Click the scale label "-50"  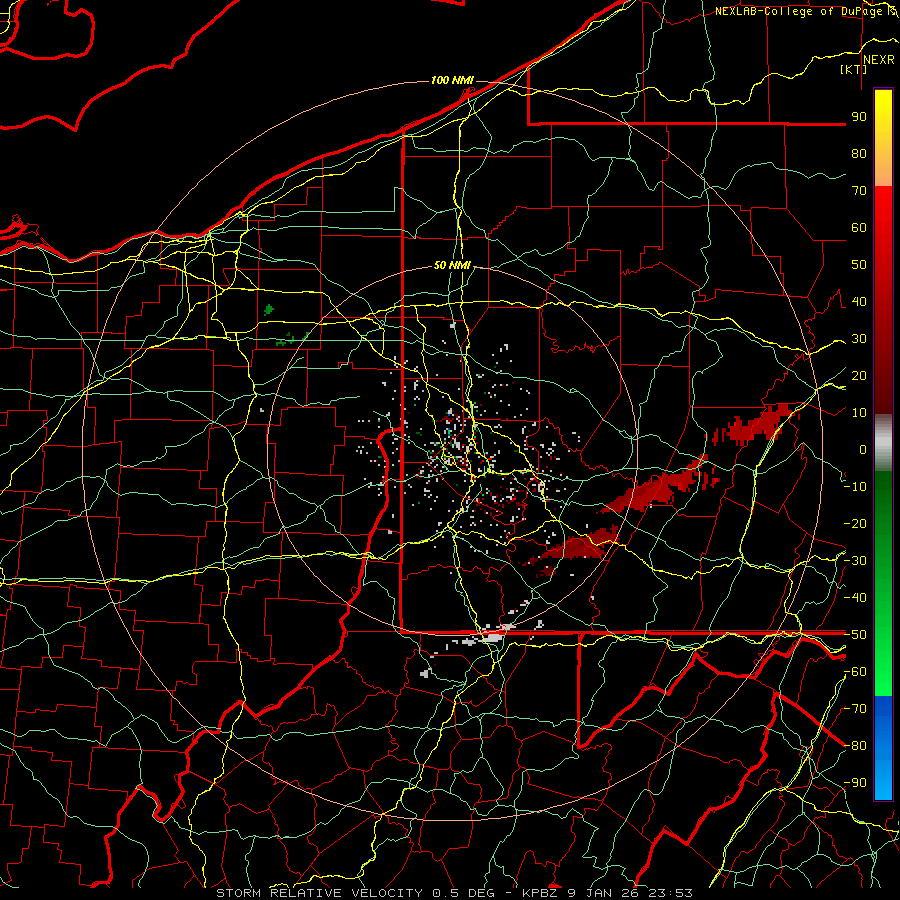[x=855, y=635]
